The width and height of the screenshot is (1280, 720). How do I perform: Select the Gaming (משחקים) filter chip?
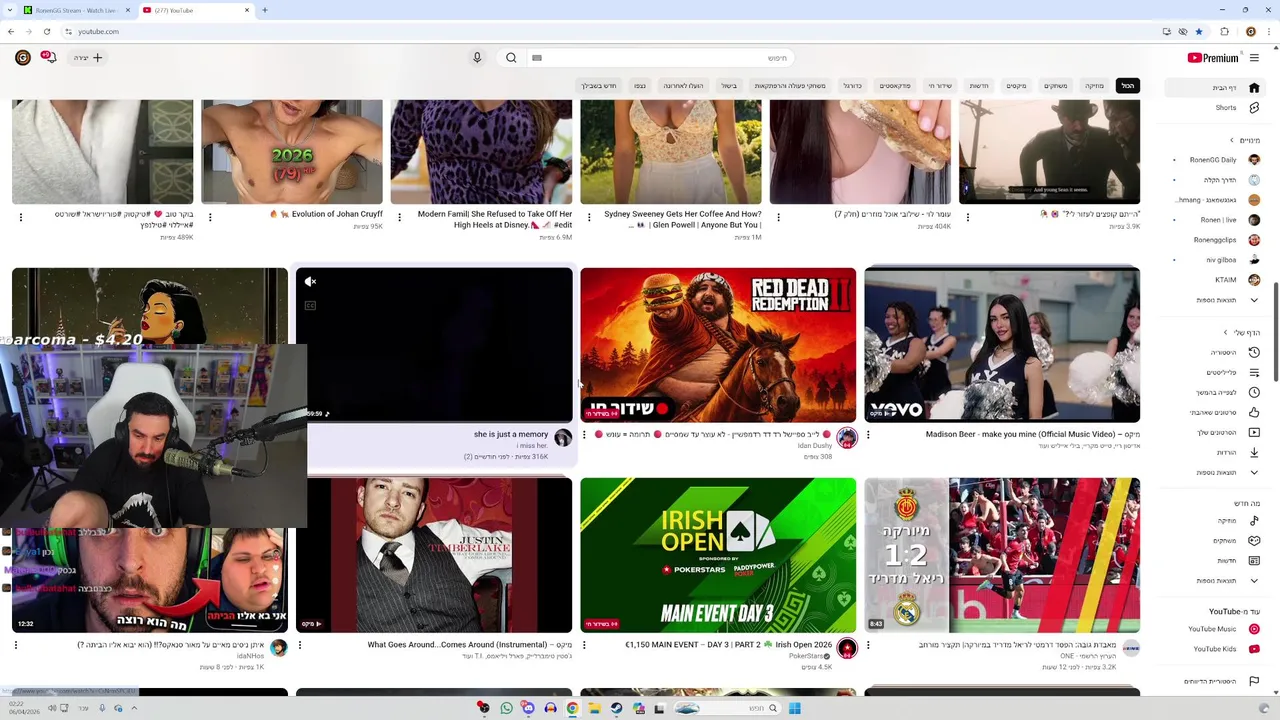(1056, 86)
